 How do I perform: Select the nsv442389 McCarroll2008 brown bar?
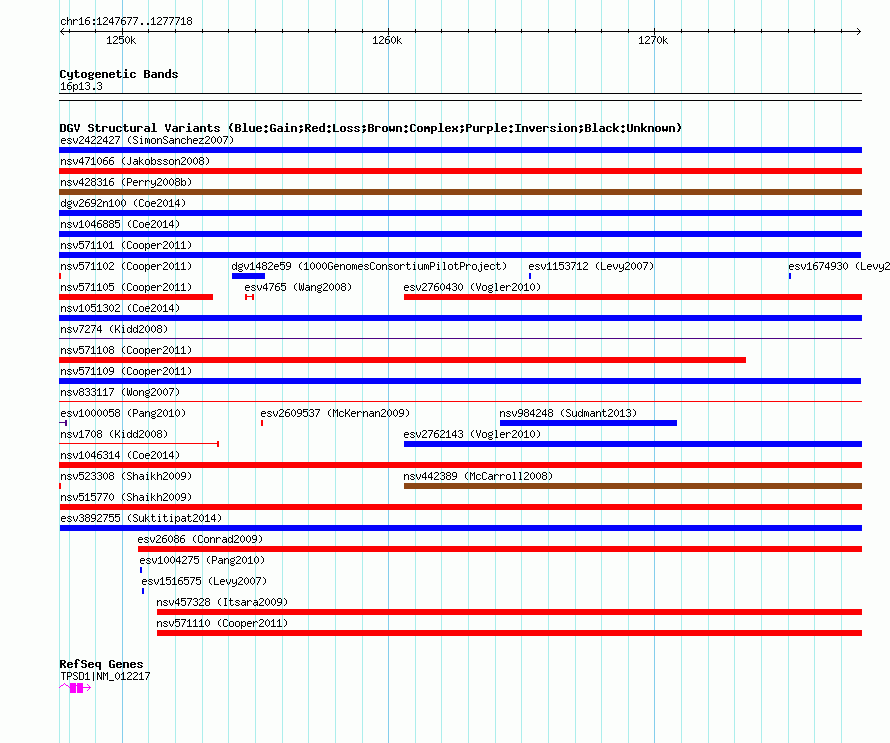(x=633, y=486)
